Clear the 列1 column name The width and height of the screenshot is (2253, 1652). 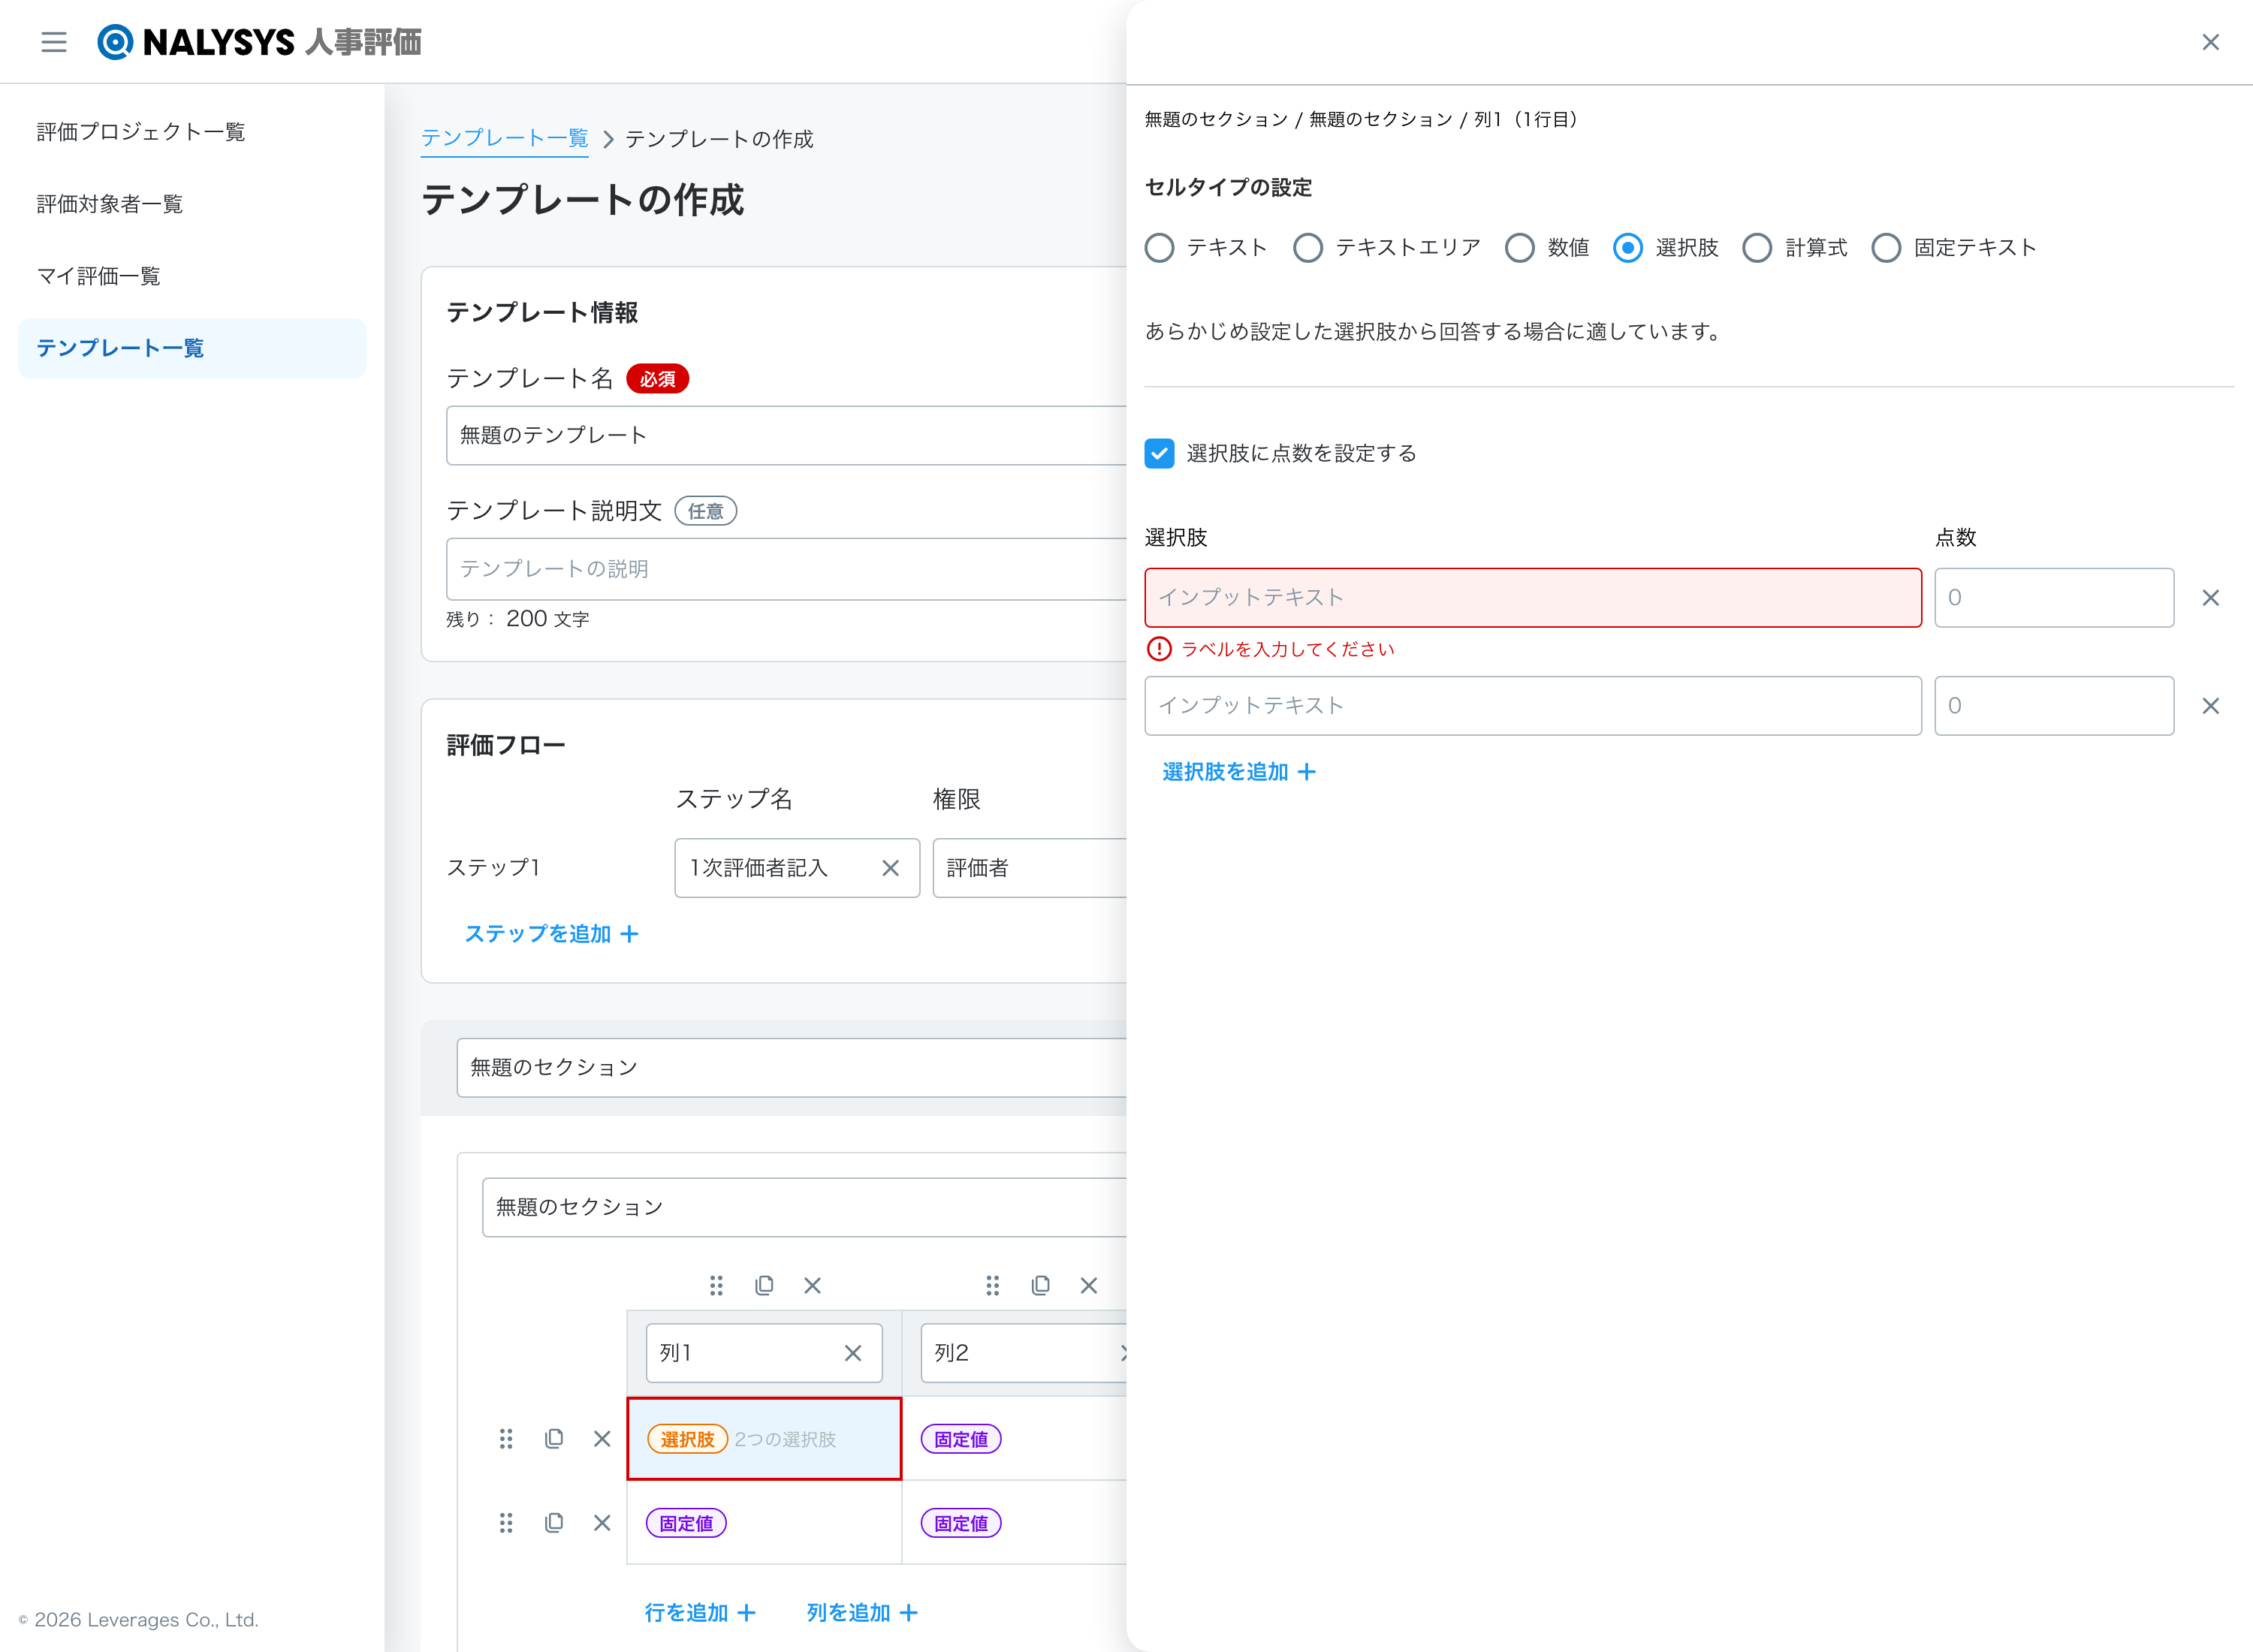(852, 1353)
